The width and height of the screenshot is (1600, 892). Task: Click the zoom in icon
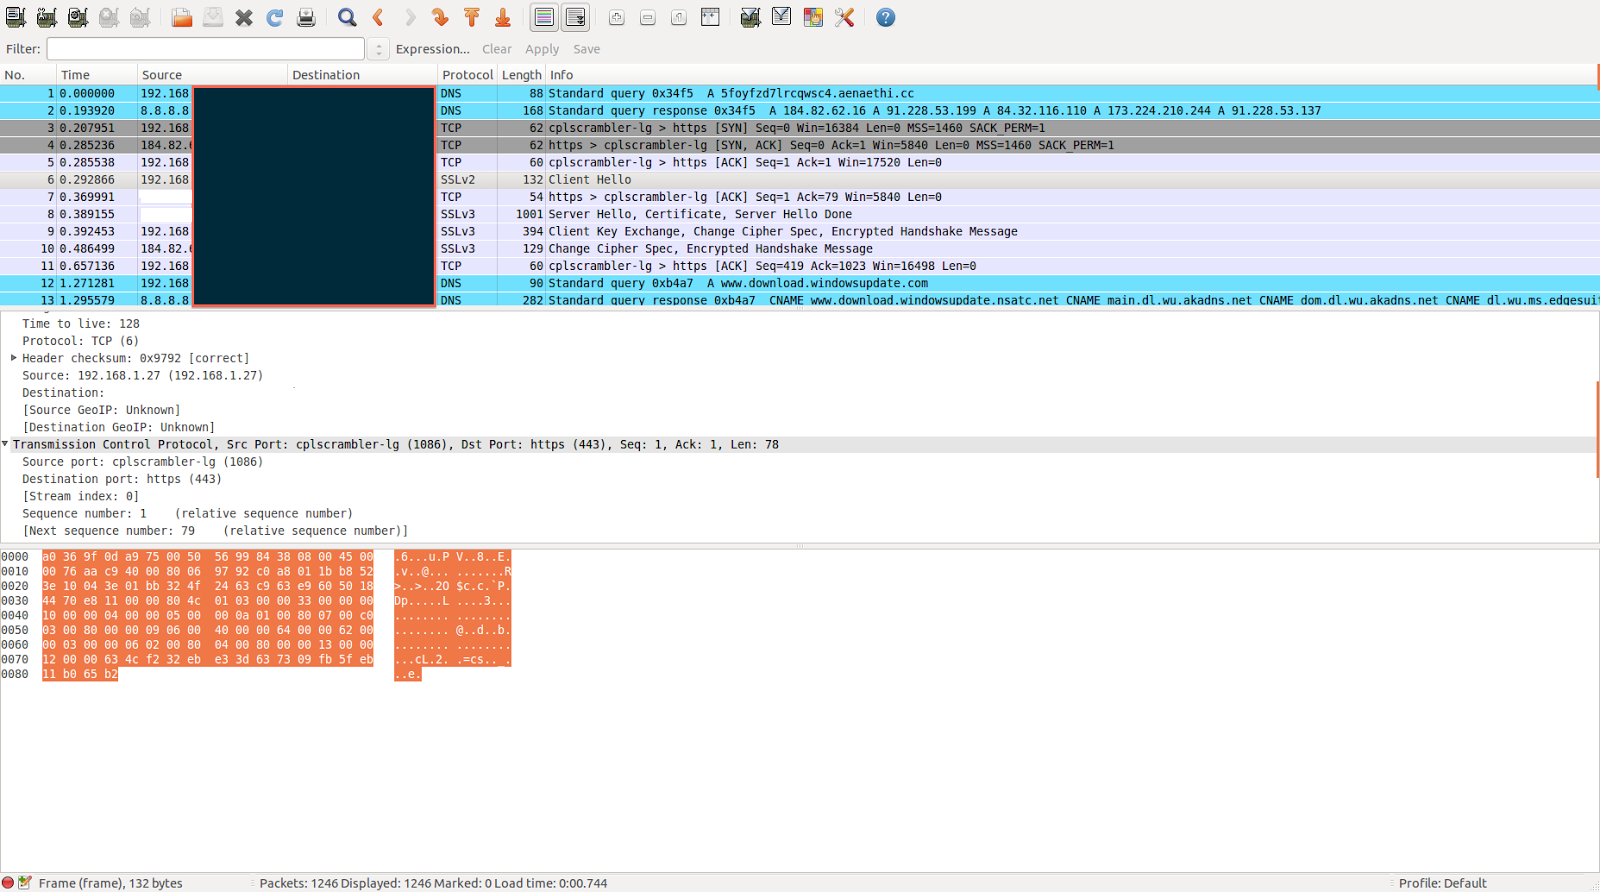coord(617,17)
